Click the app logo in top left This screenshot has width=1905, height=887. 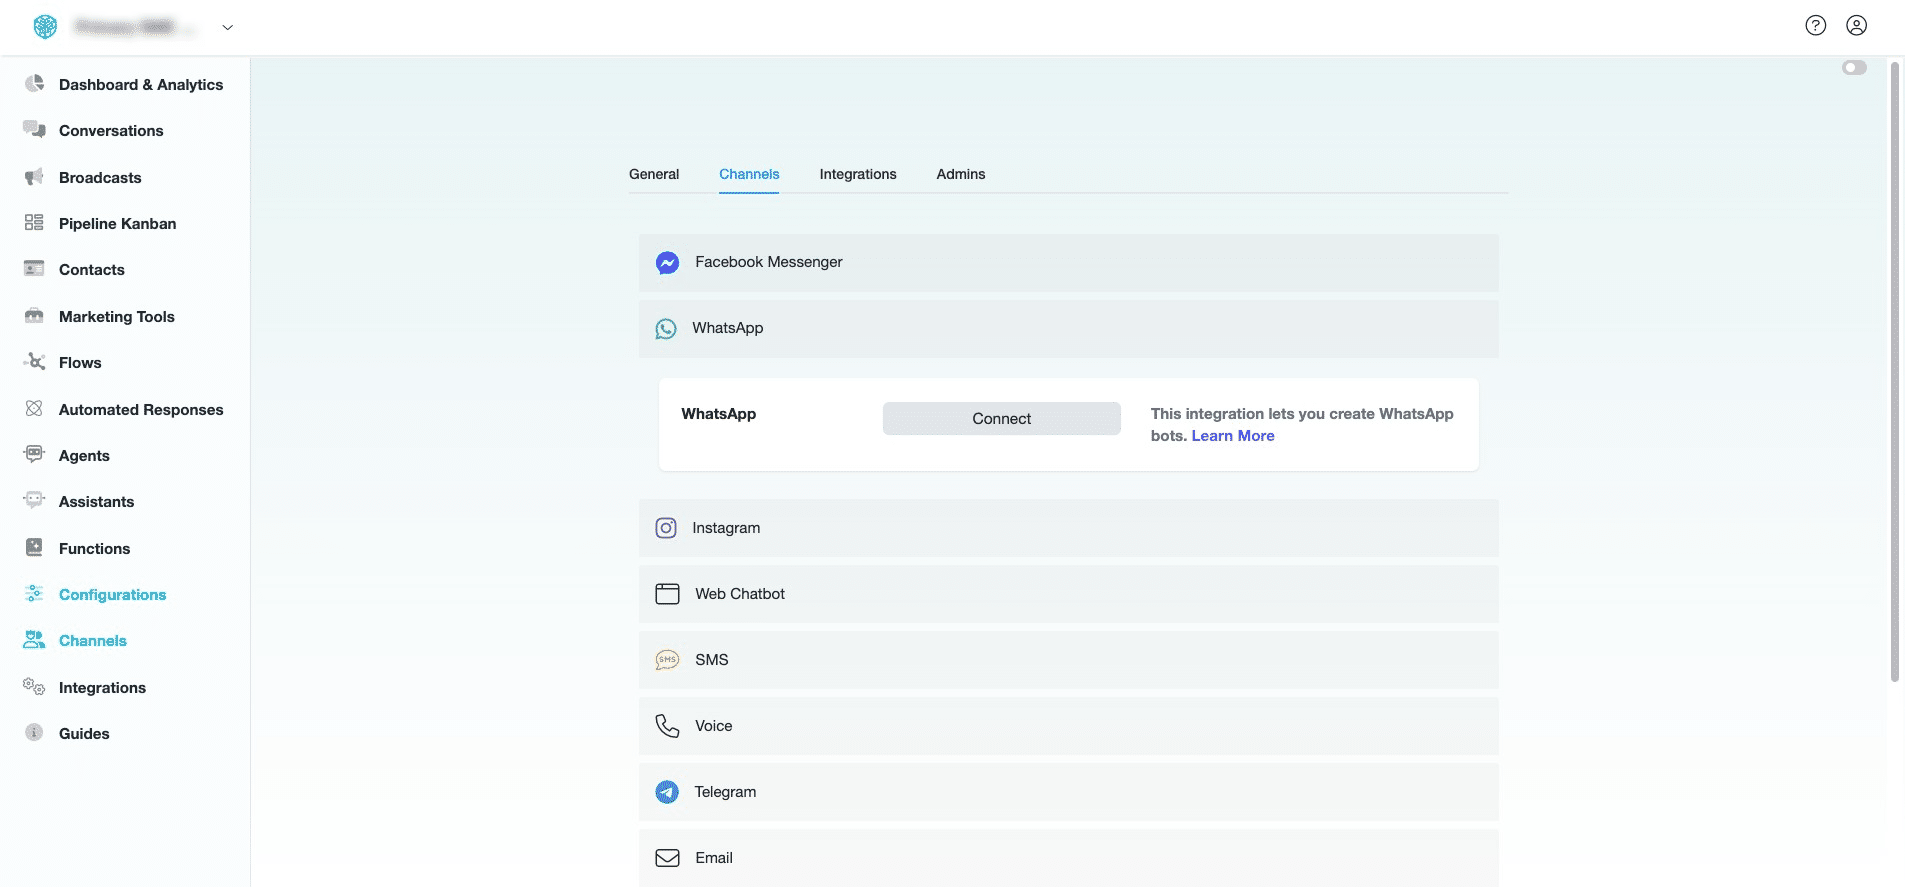[x=46, y=27]
